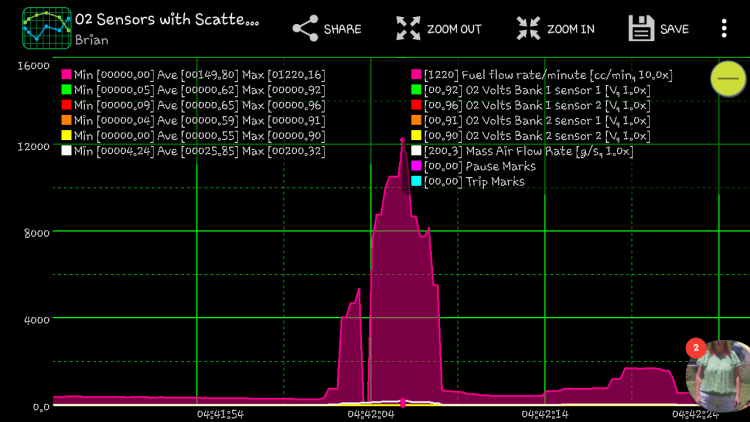Image resolution: width=750 pixels, height=422 pixels.
Task: Tap the 8000 y-axis label
Action: tap(37, 233)
